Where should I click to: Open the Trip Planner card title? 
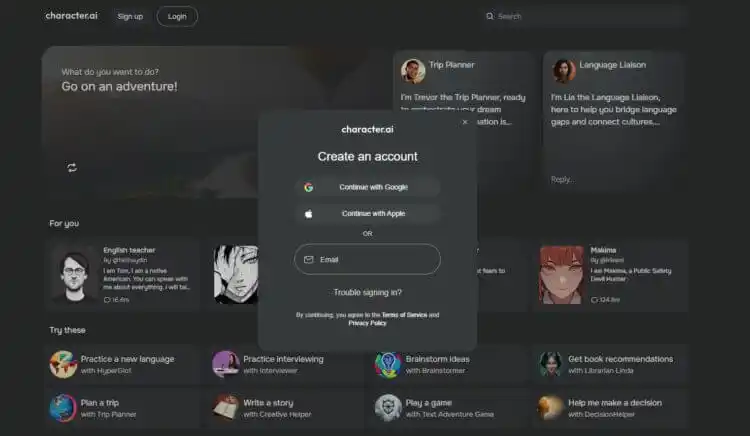point(452,65)
